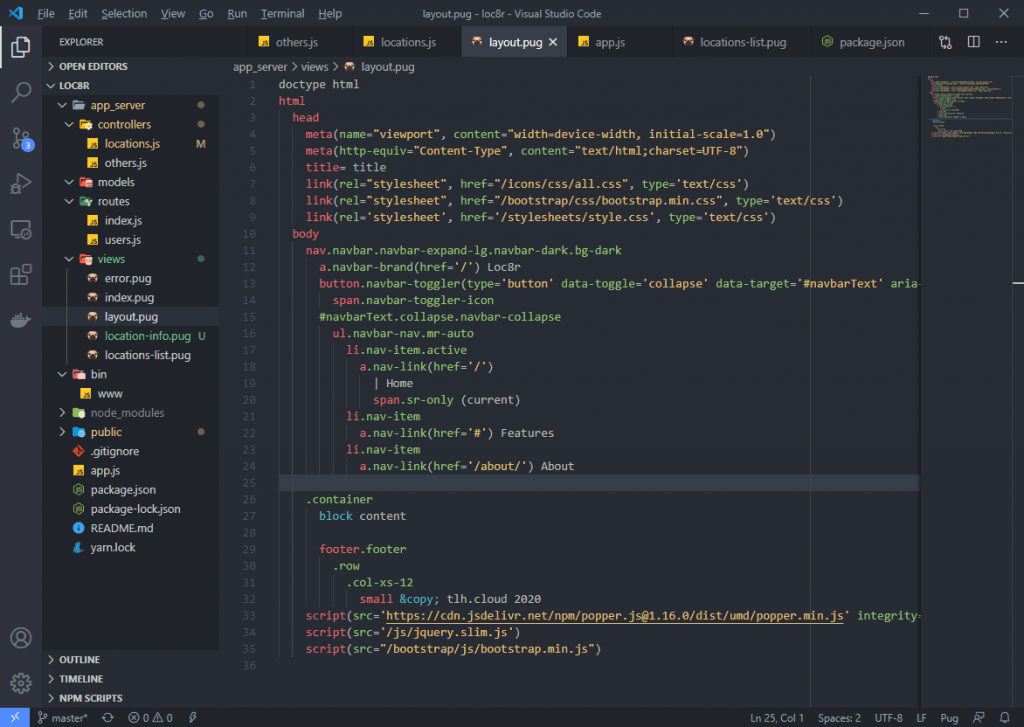Open the Help menu

(x=330, y=13)
